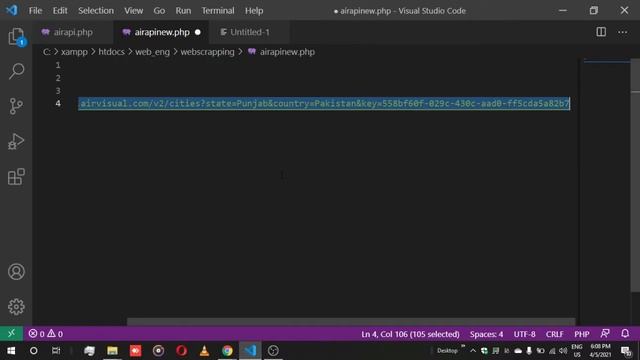The image size is (640, 360).
Task: Open Opera browser from taskbar
Action: point(182,351)
